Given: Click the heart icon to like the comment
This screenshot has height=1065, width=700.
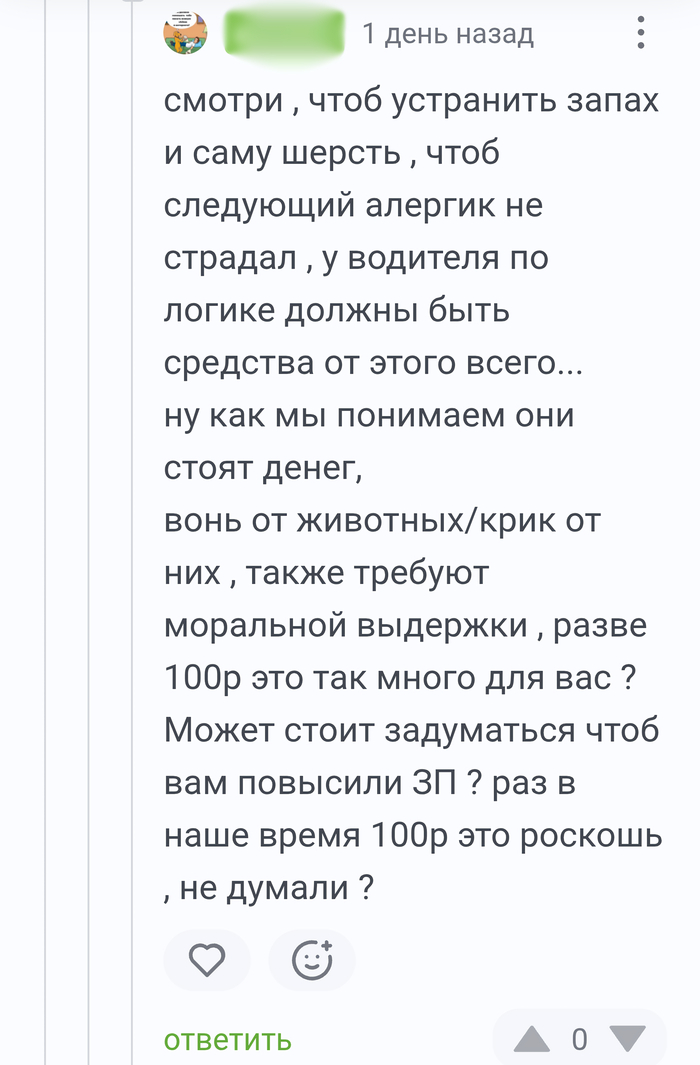Looking at the screenshot, I should coord(207,960).
